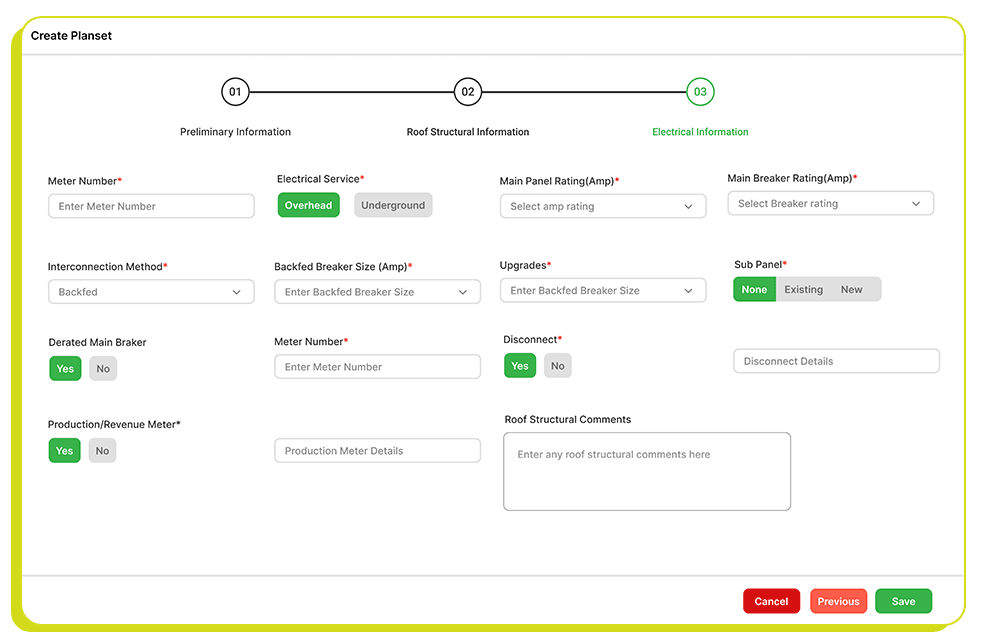
Task: Open the Interconnection Method dropdown
Action: [x=150, y=292]
